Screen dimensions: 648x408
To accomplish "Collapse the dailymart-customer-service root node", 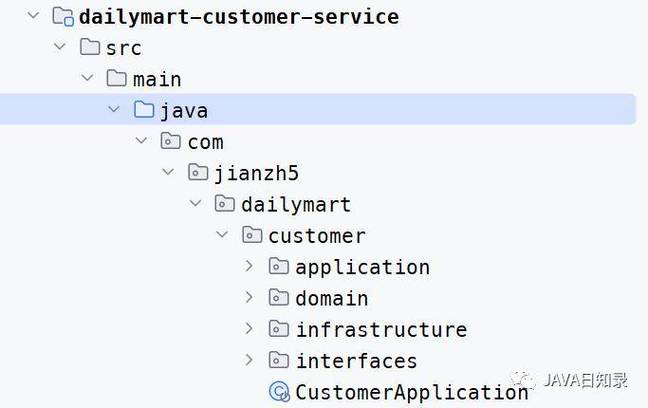I will click(x=33, y=16).
